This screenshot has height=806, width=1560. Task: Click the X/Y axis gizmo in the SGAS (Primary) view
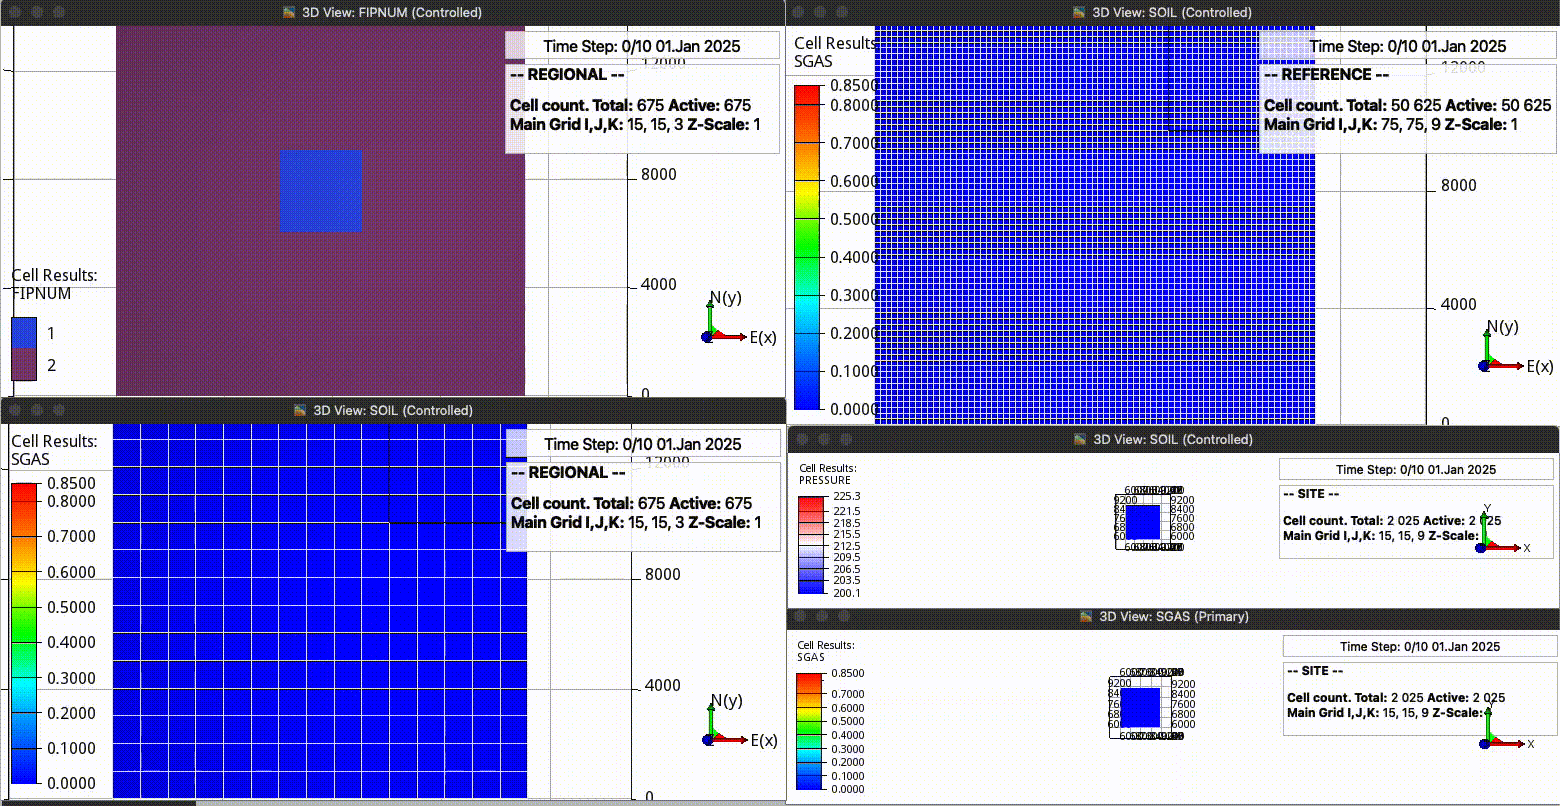tap(1498, 731)
